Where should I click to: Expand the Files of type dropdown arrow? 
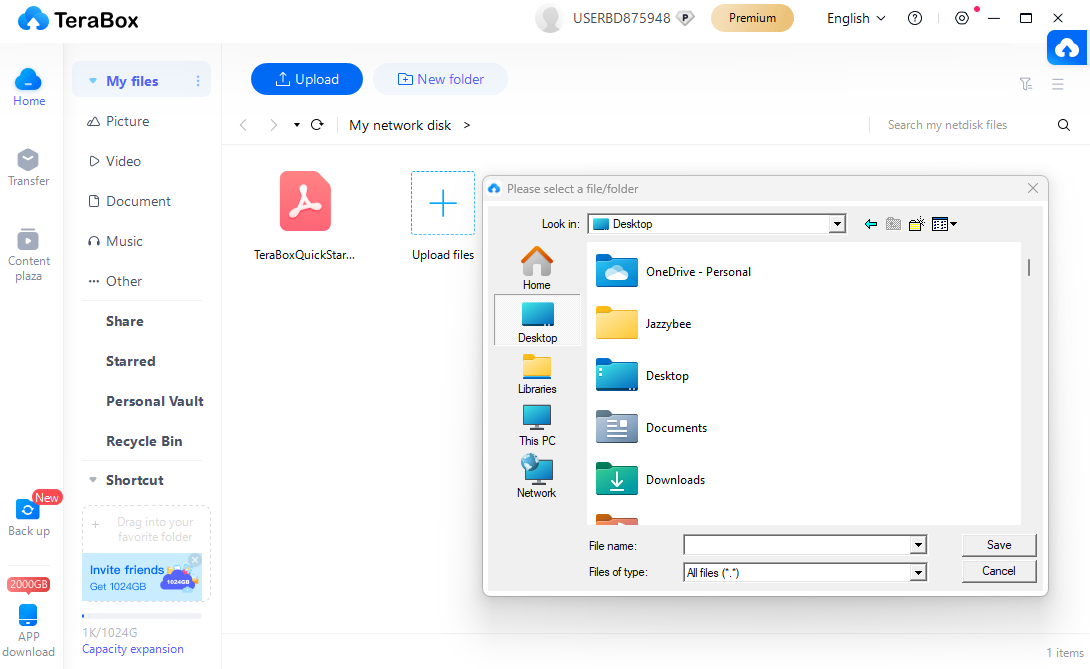pos(918,572)
